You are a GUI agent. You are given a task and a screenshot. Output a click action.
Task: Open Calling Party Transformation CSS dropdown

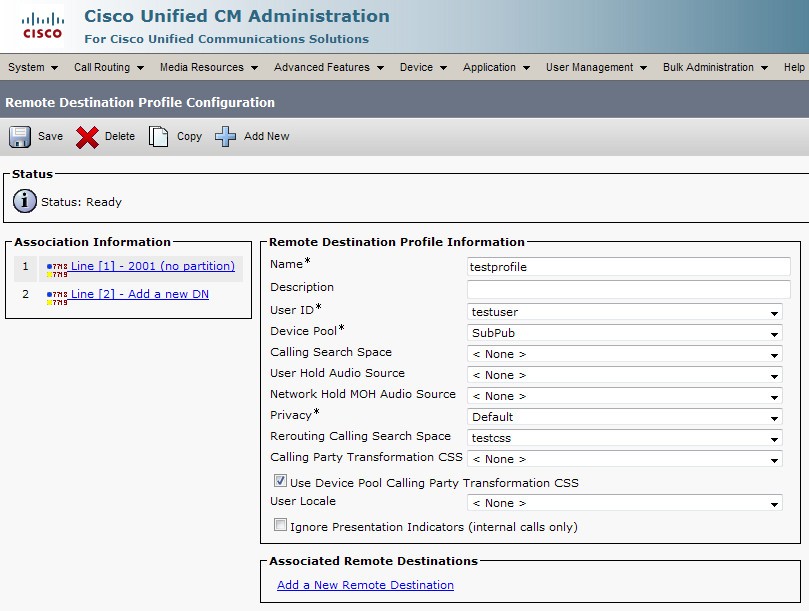pos(624,459)
